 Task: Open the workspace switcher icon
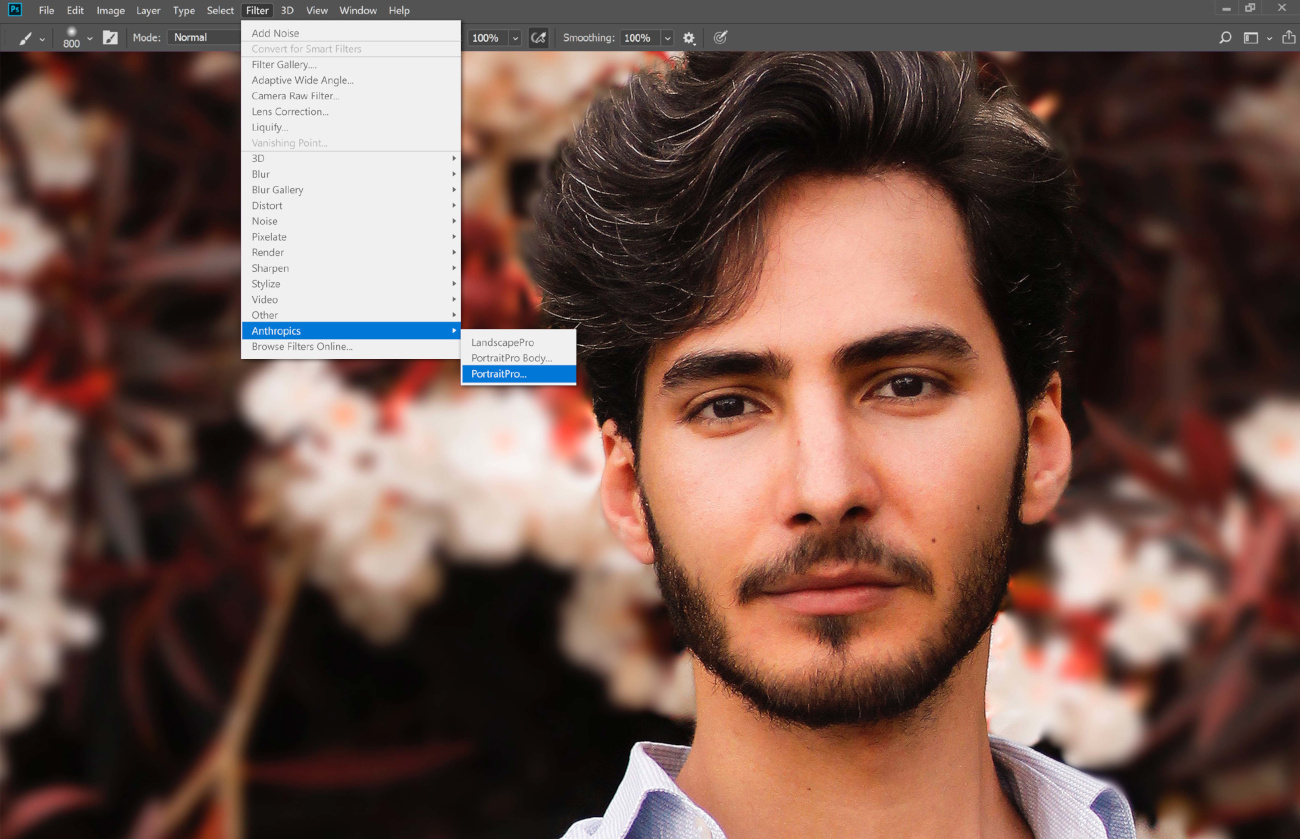(1250, 38)
